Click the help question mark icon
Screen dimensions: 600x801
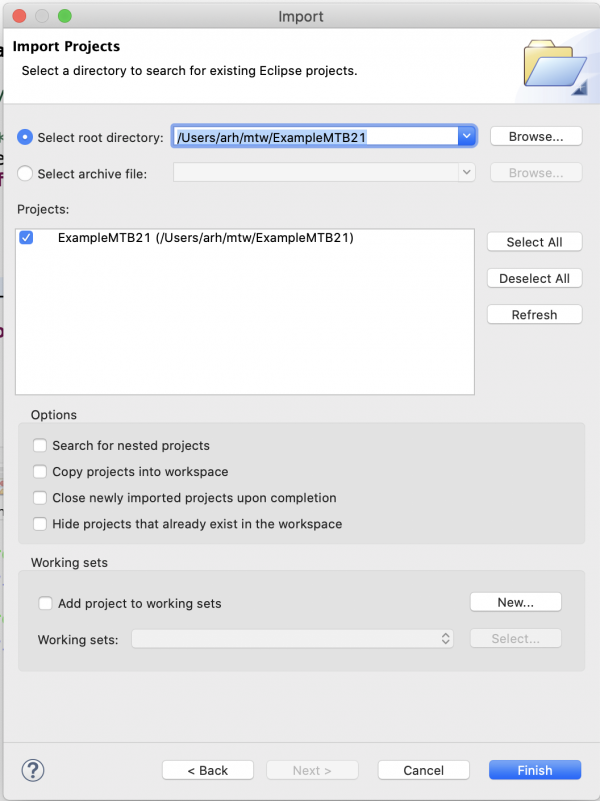point(32,770)
